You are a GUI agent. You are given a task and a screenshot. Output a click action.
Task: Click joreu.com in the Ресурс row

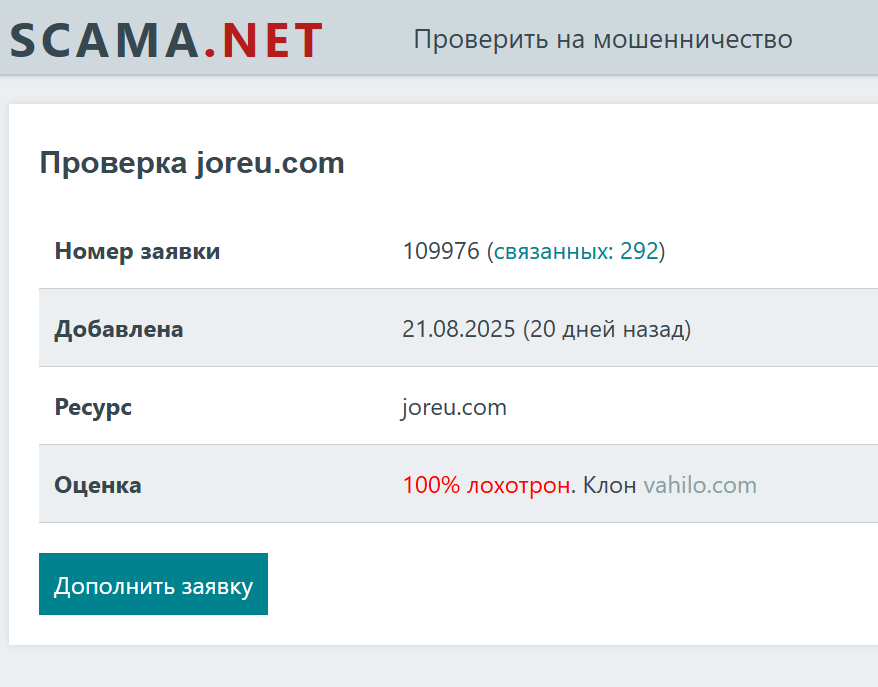454,408
